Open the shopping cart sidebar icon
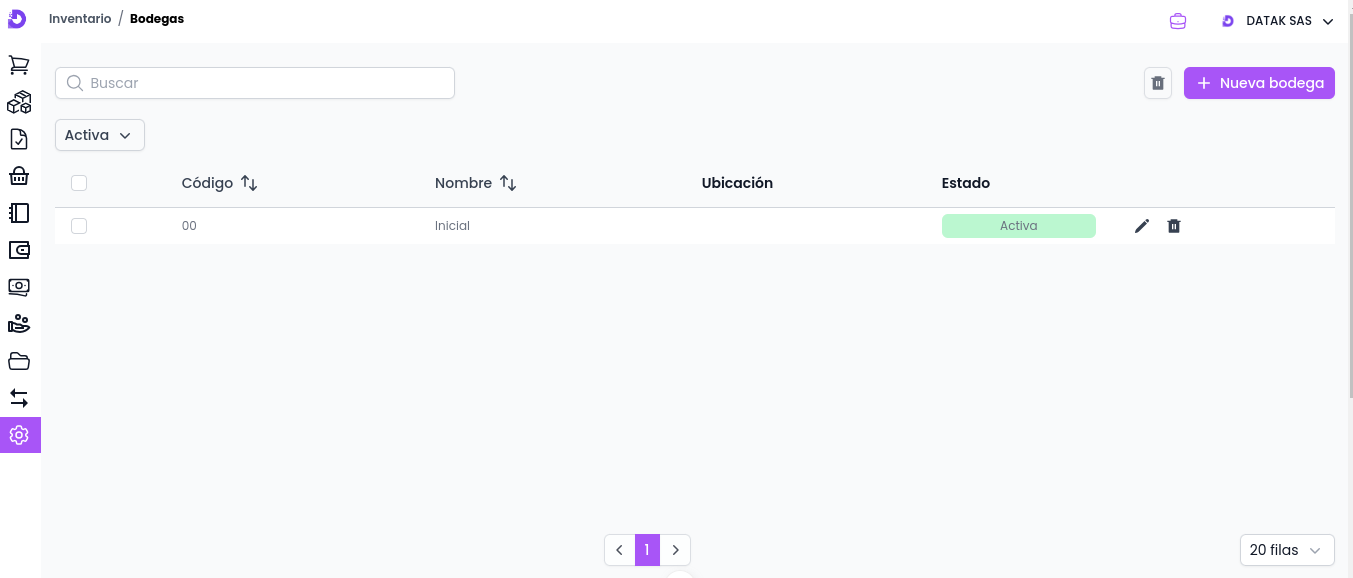 [19, 65]
